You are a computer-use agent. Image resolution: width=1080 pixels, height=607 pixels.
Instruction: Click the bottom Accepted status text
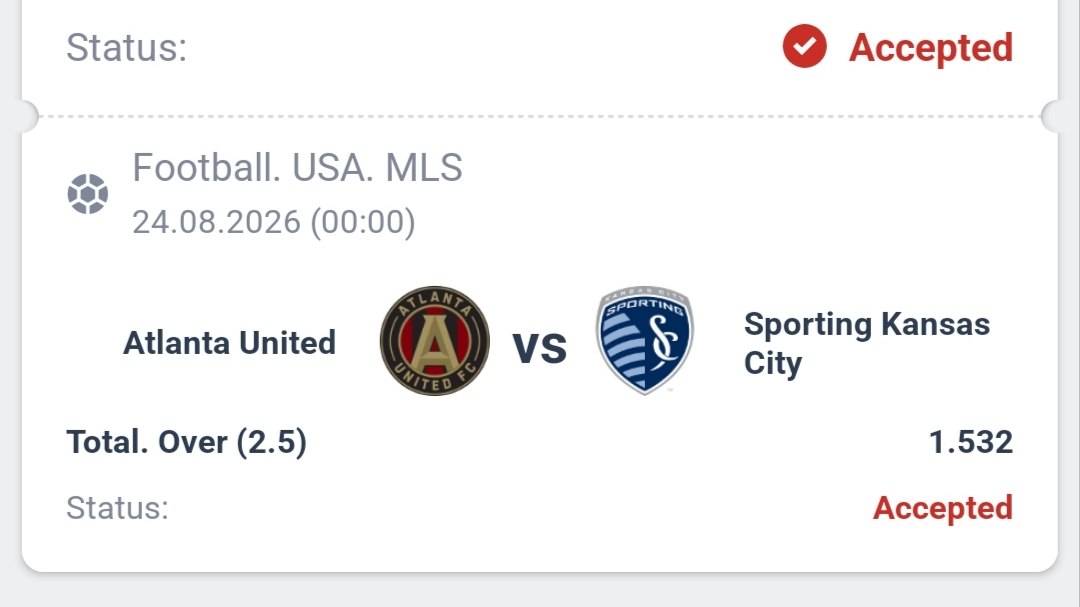942,508
